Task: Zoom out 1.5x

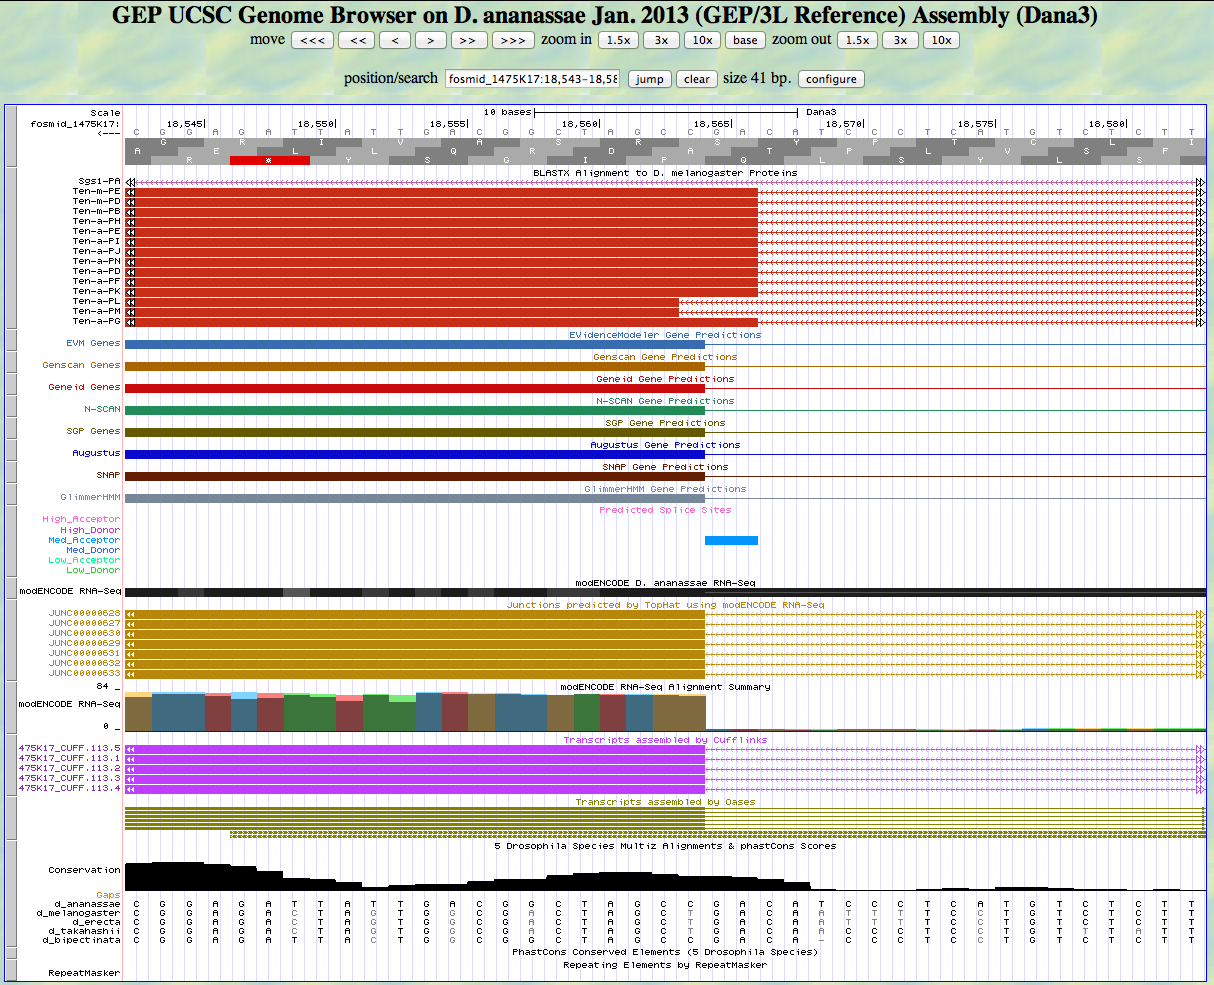Action: click(857, 40)
